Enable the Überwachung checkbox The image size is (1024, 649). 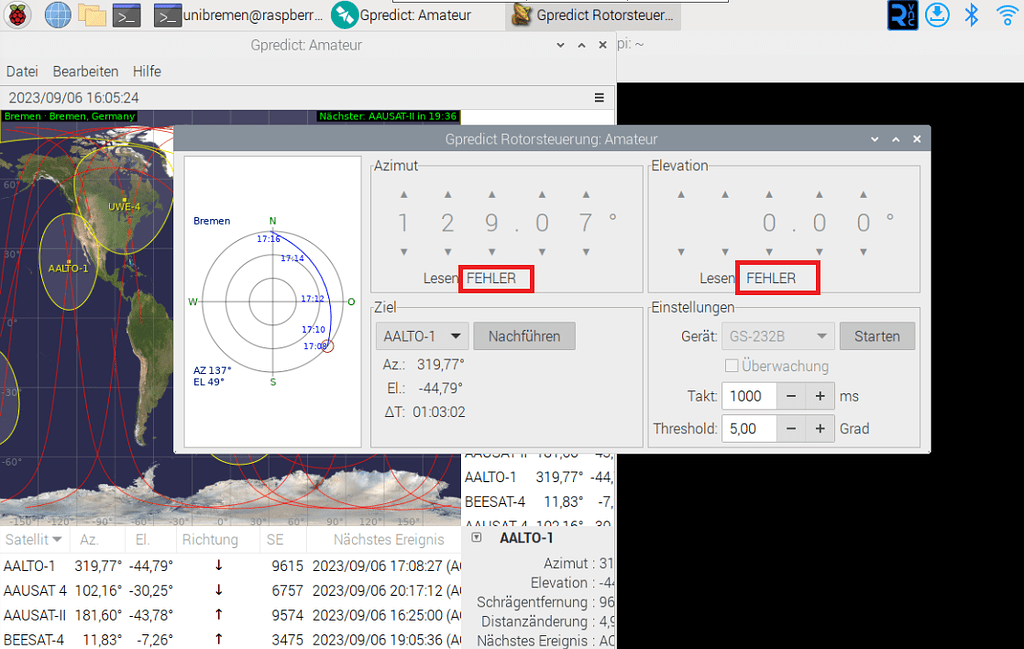click(x=731, y=366)
